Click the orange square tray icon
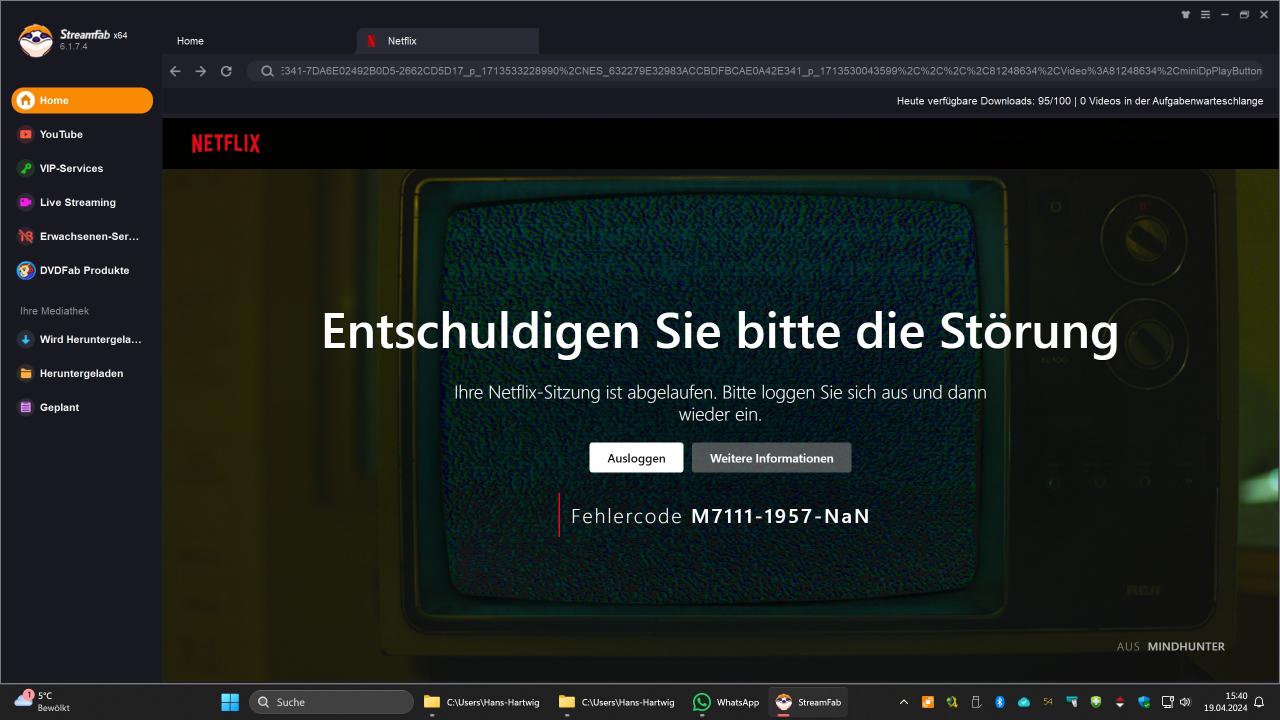Viewport: 1280px width, 720px height. pyautogui.click(x=928, y=702)
